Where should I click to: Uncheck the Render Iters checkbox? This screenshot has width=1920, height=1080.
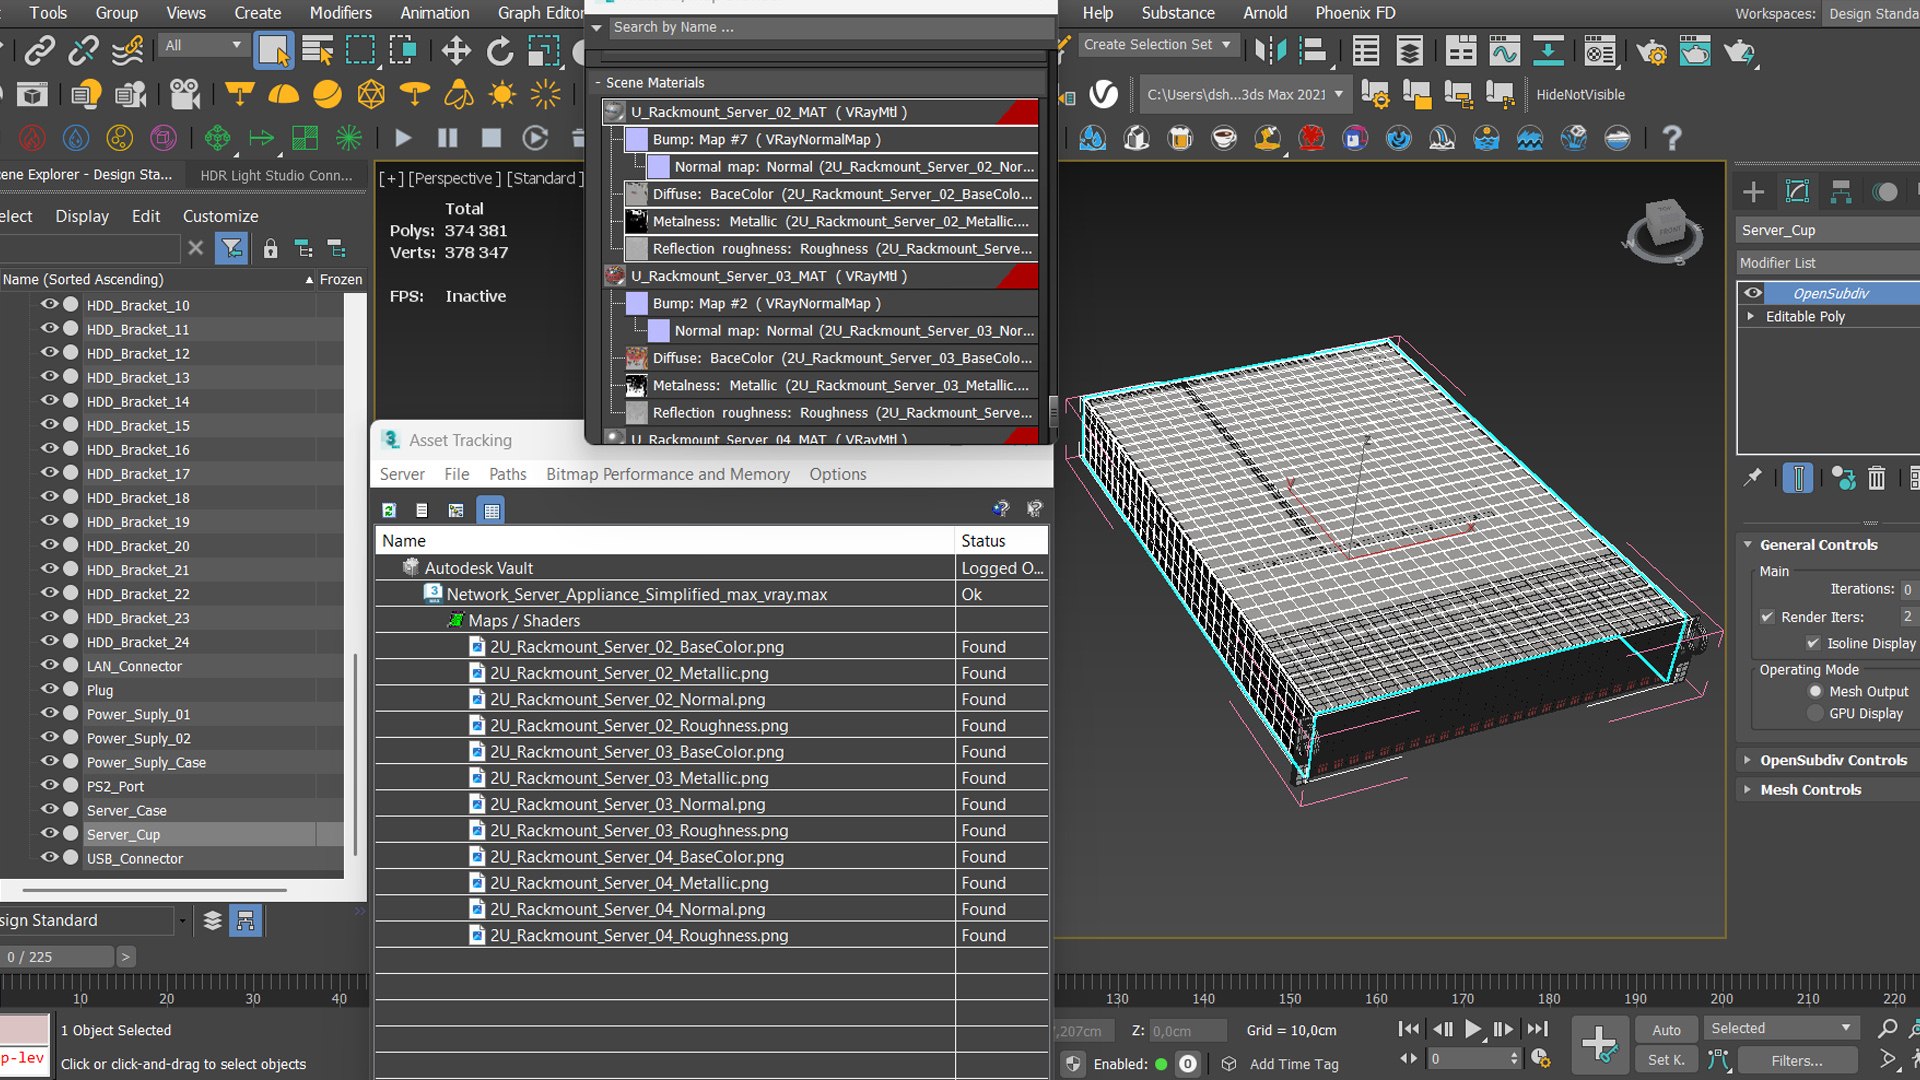(1767, 617)
